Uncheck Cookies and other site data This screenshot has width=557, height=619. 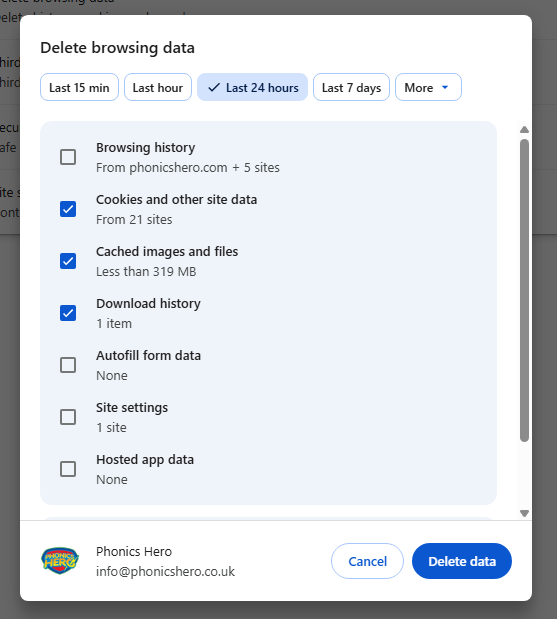click(x=68, y=209)
